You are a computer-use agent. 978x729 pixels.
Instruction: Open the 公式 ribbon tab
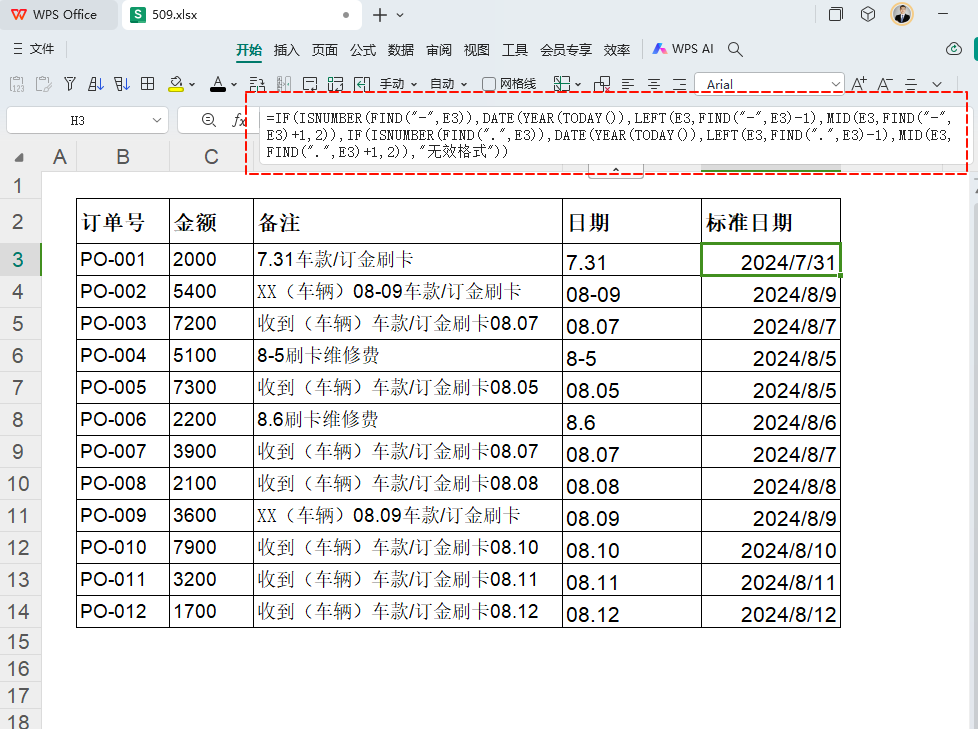tap(362, 50)
